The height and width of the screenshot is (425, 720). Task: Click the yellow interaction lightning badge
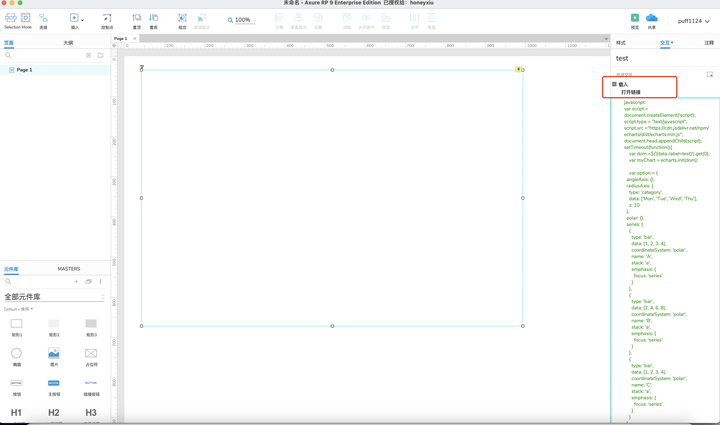pyautogui.click(x=518, y=69)
